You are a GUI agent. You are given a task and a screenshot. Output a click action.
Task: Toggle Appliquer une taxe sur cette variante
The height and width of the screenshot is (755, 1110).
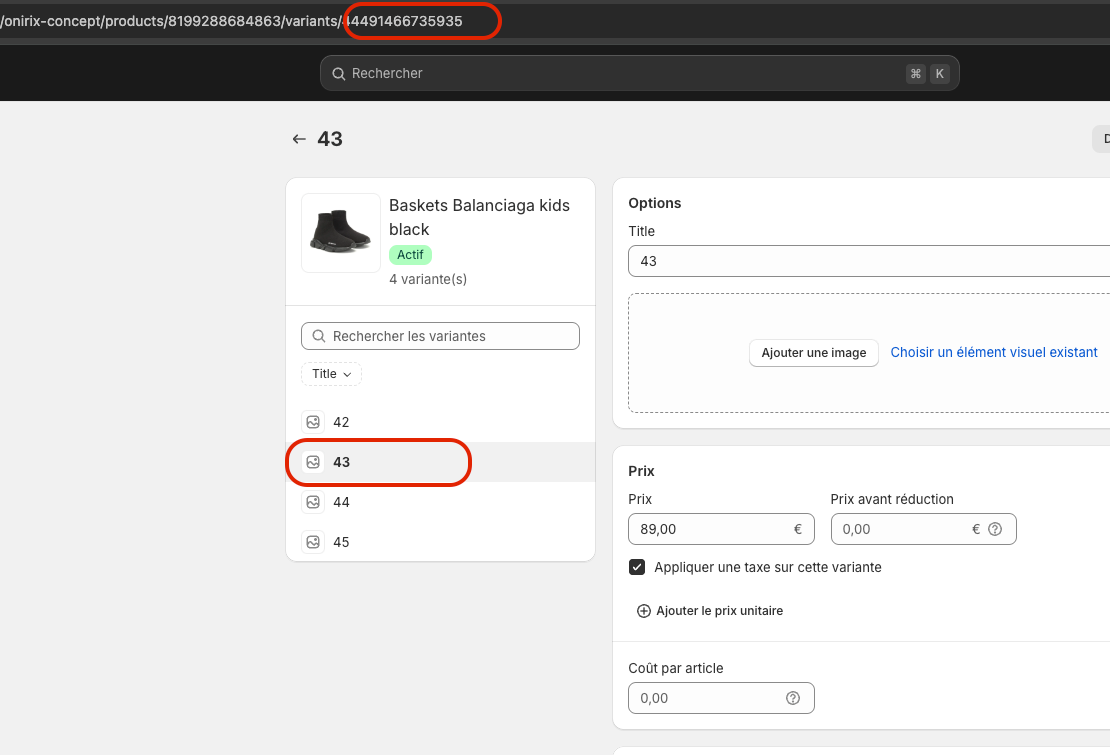637,567
